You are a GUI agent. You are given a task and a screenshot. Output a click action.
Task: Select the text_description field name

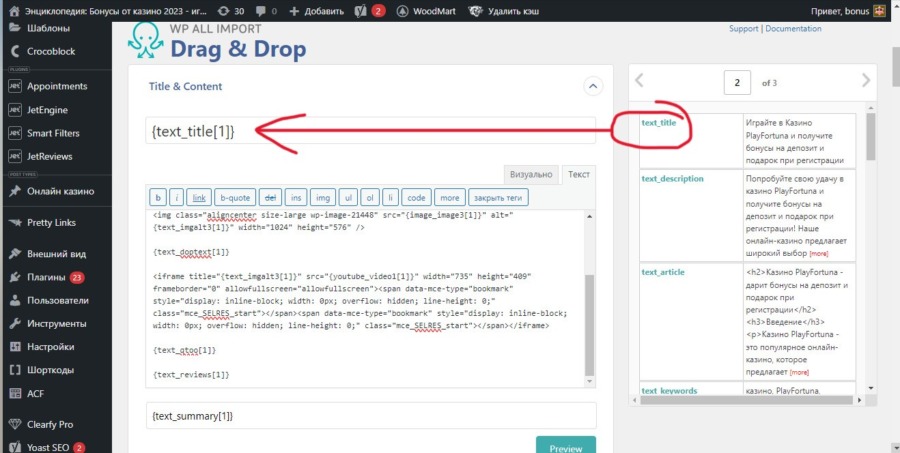(672, 179)
